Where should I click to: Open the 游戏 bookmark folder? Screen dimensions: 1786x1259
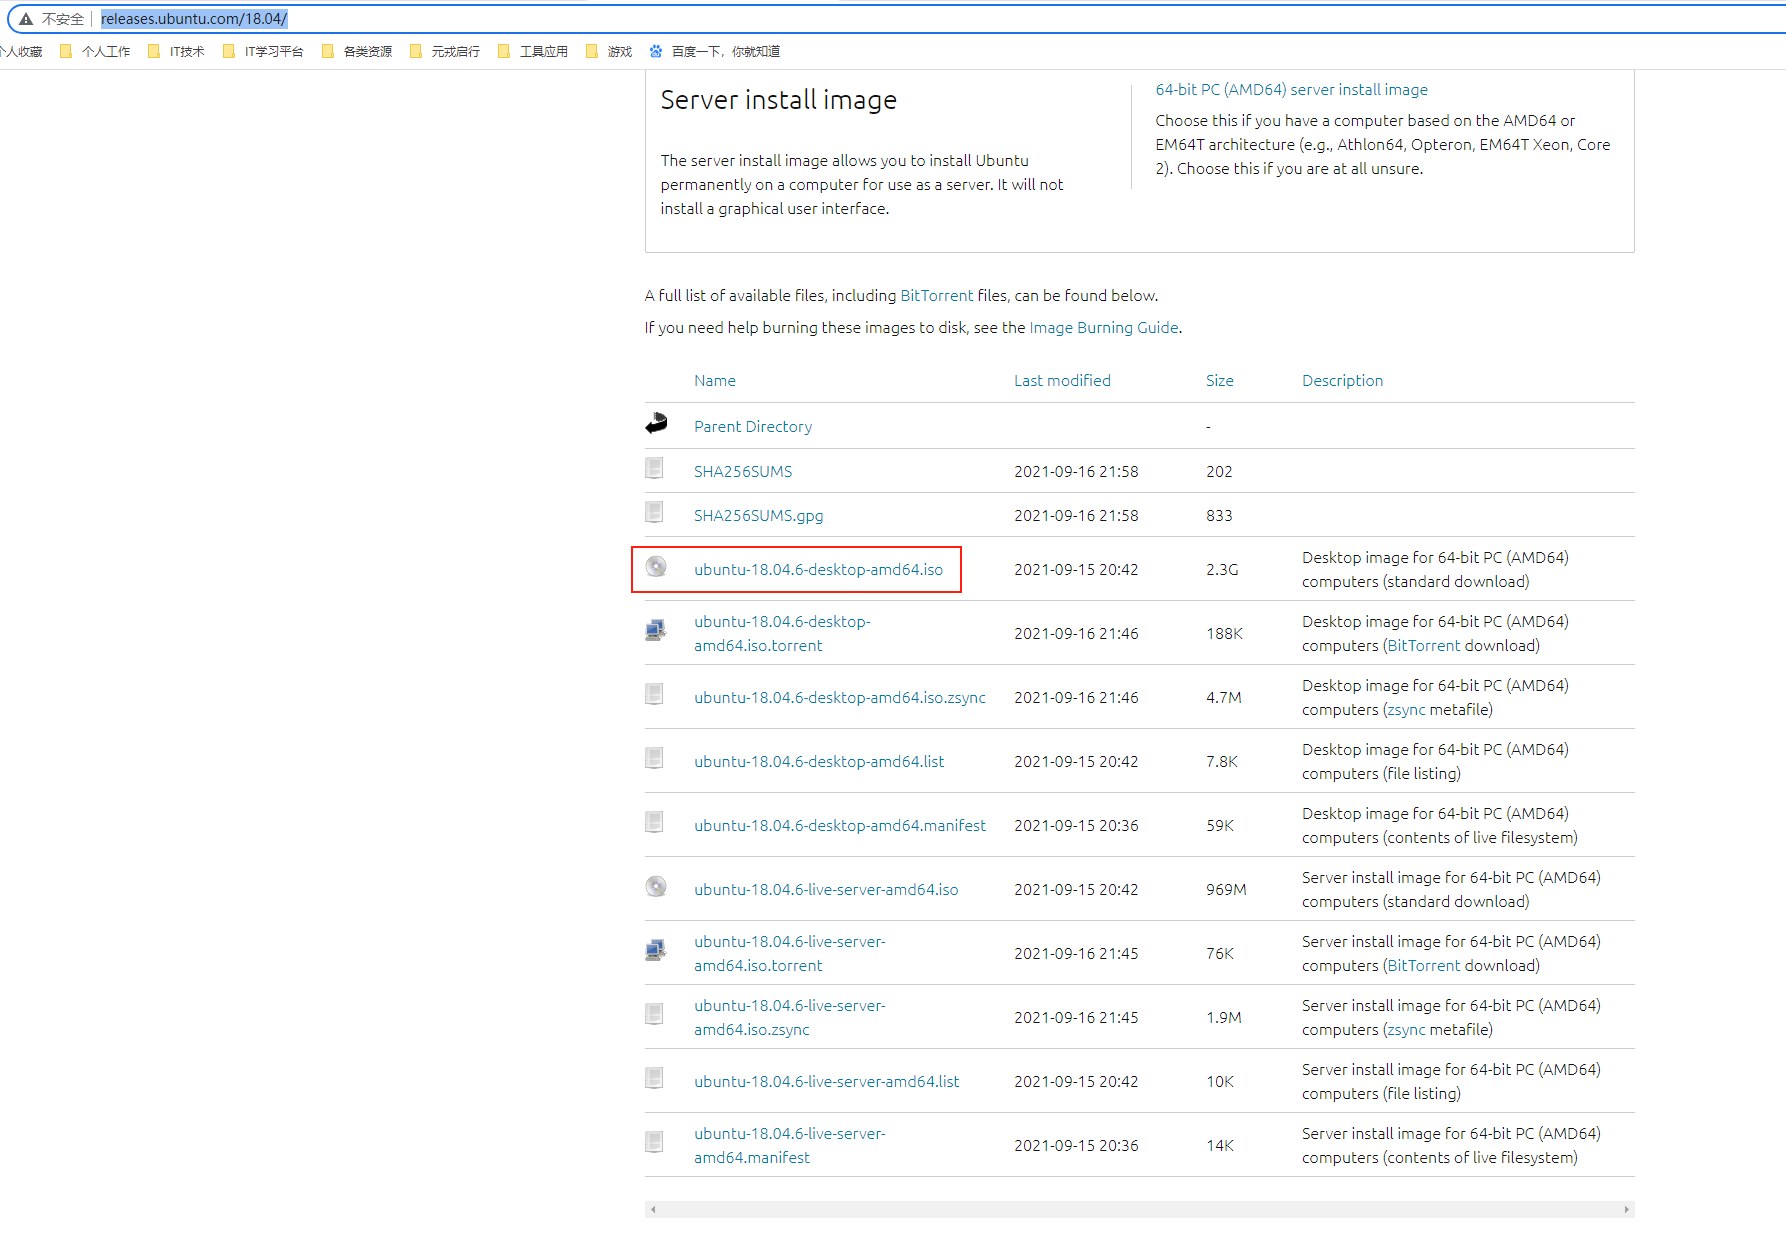pos(609,51)
